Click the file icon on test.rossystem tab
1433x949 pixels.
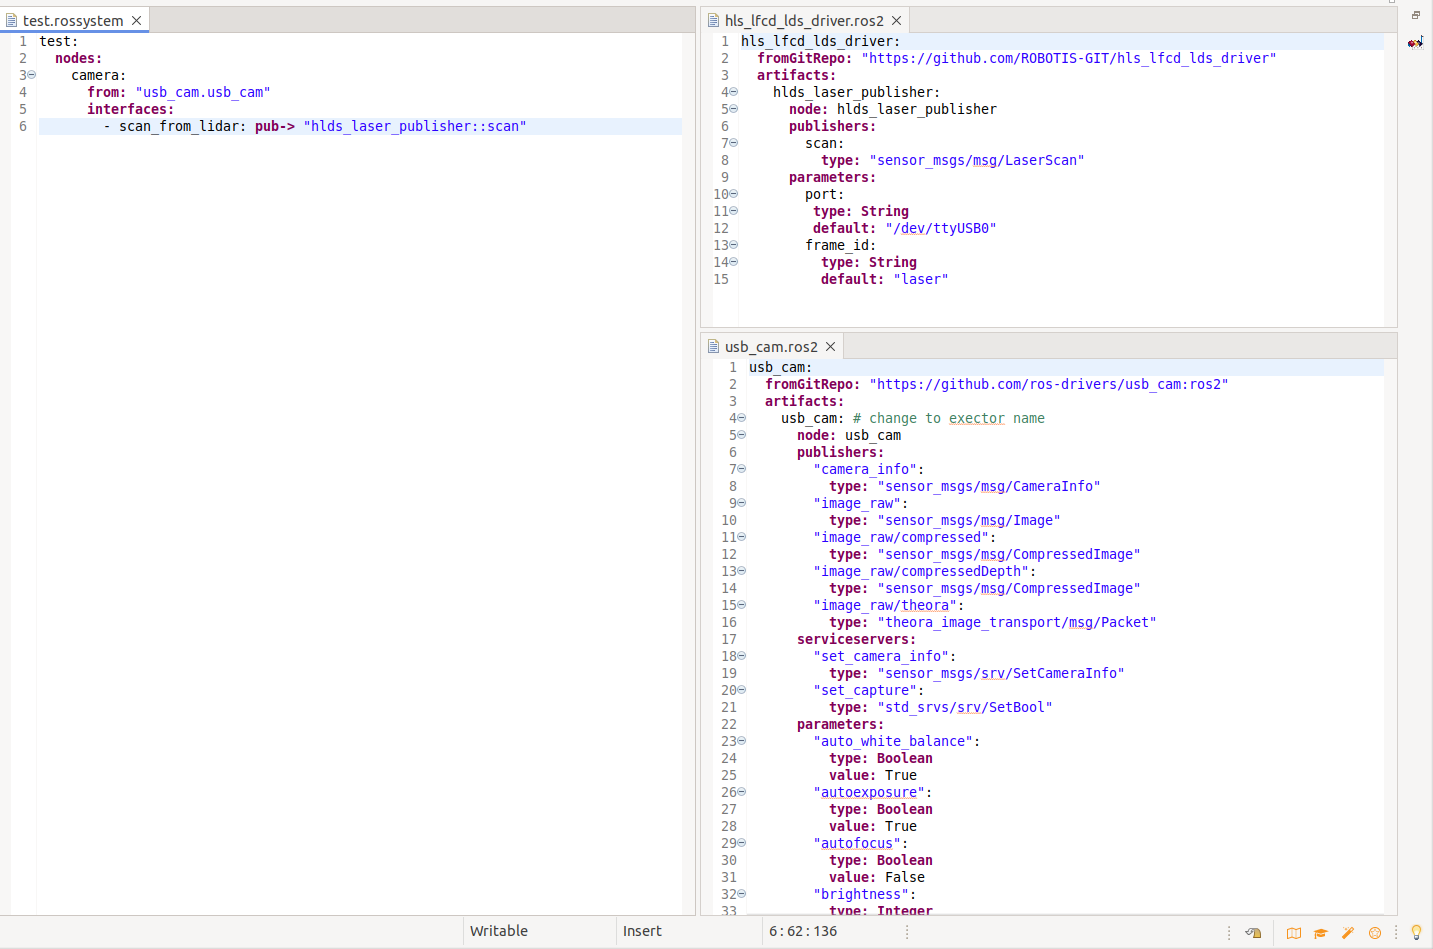click(x=12, y=20)
